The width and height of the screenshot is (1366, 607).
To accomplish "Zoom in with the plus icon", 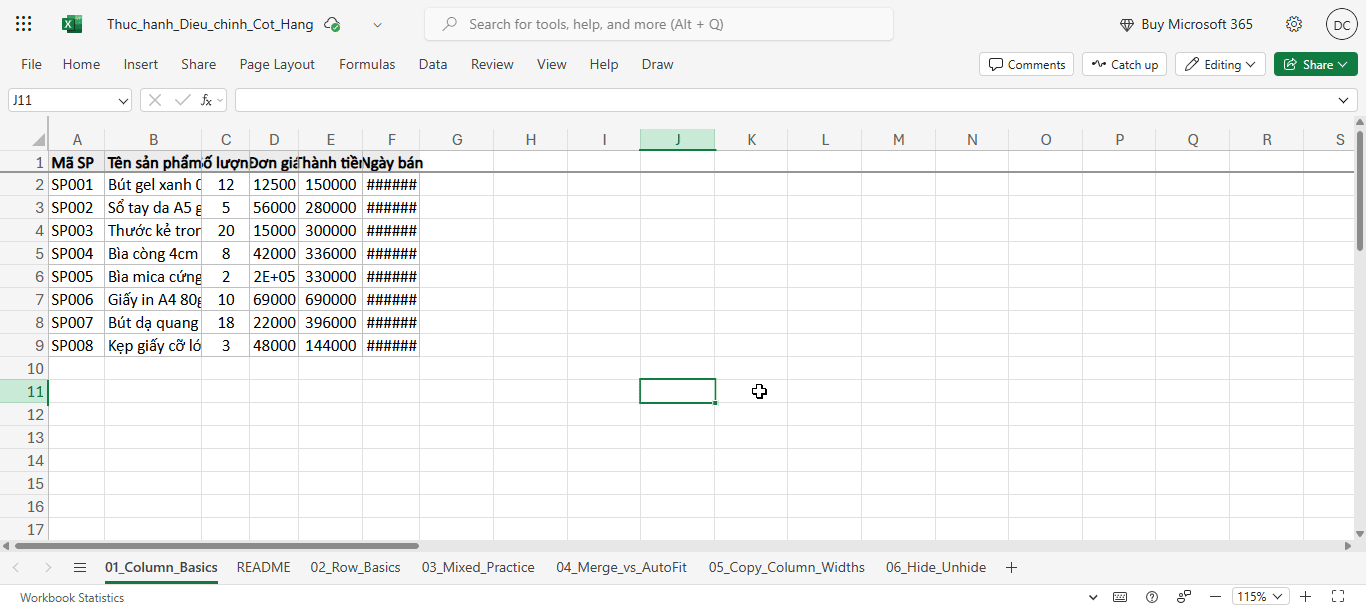I will [x=1306, y=597].
